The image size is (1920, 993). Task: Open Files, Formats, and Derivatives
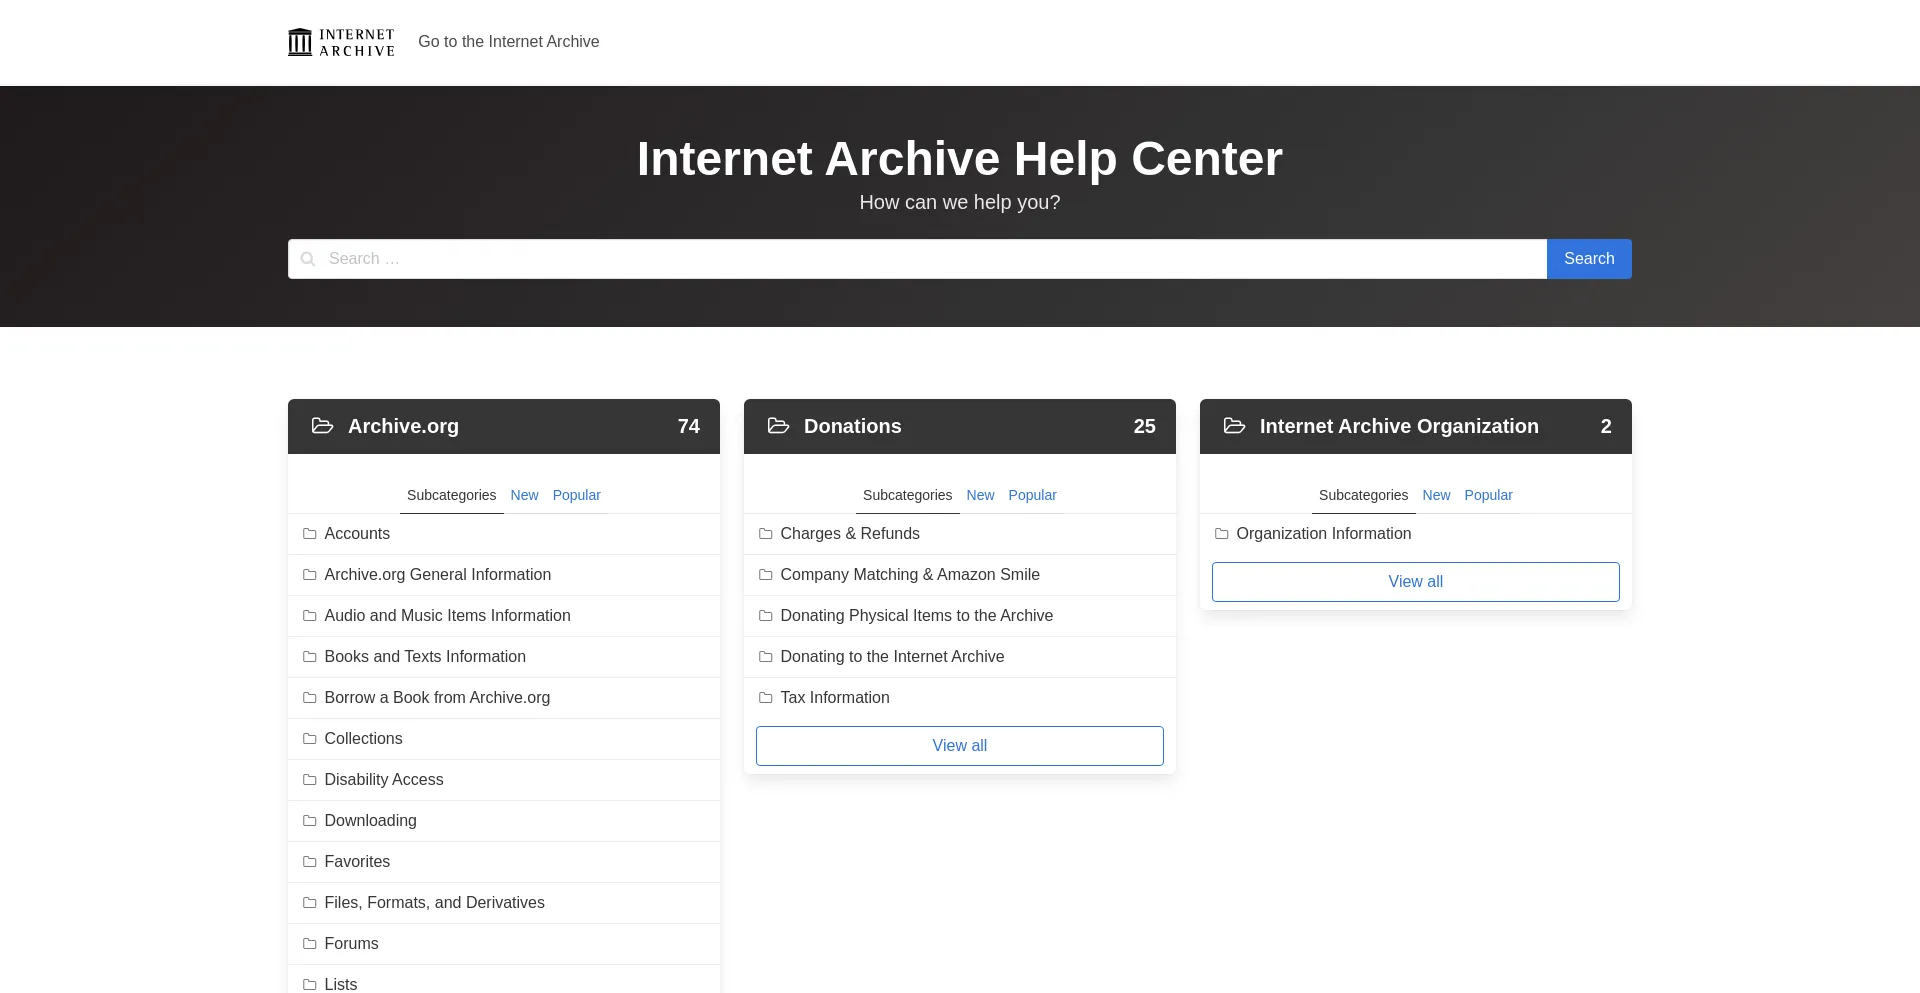click(x=434, y=903)
